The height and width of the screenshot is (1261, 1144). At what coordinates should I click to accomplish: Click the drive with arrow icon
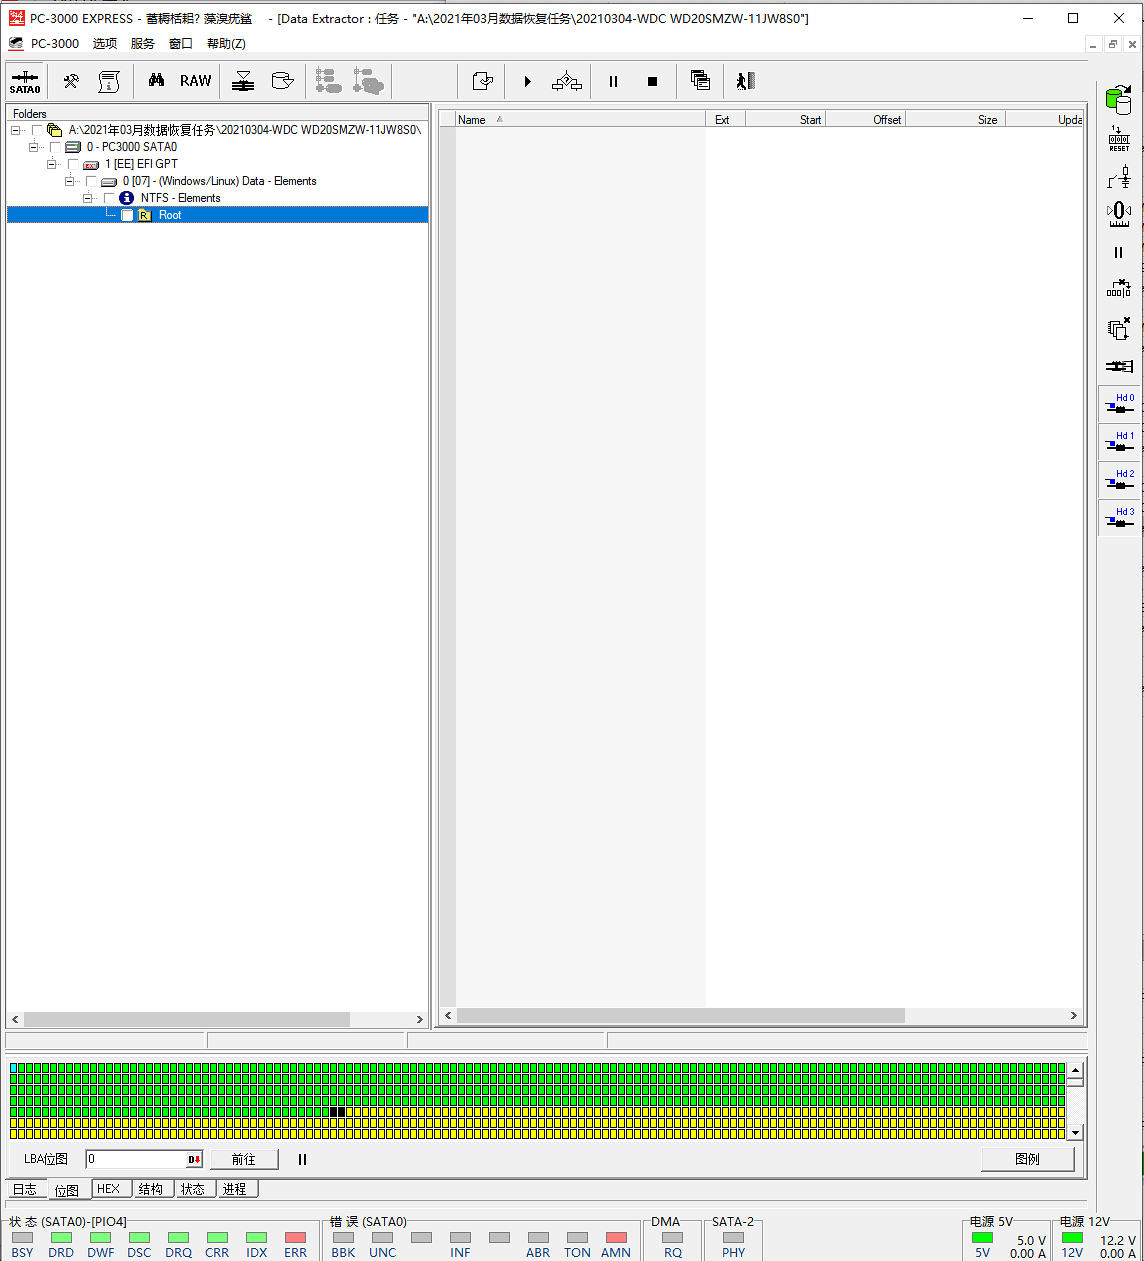[283, 81]
